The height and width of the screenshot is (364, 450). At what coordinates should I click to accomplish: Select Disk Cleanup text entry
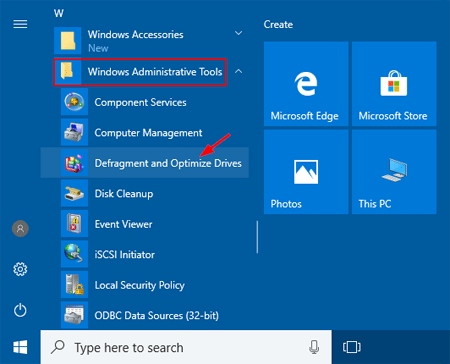124,194
